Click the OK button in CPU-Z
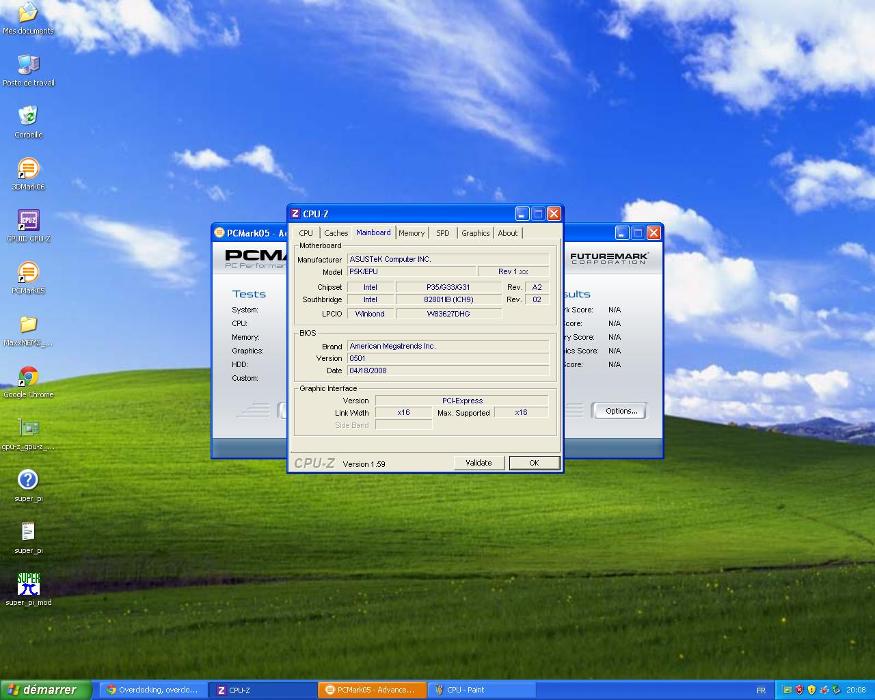 tap(534, 463)
